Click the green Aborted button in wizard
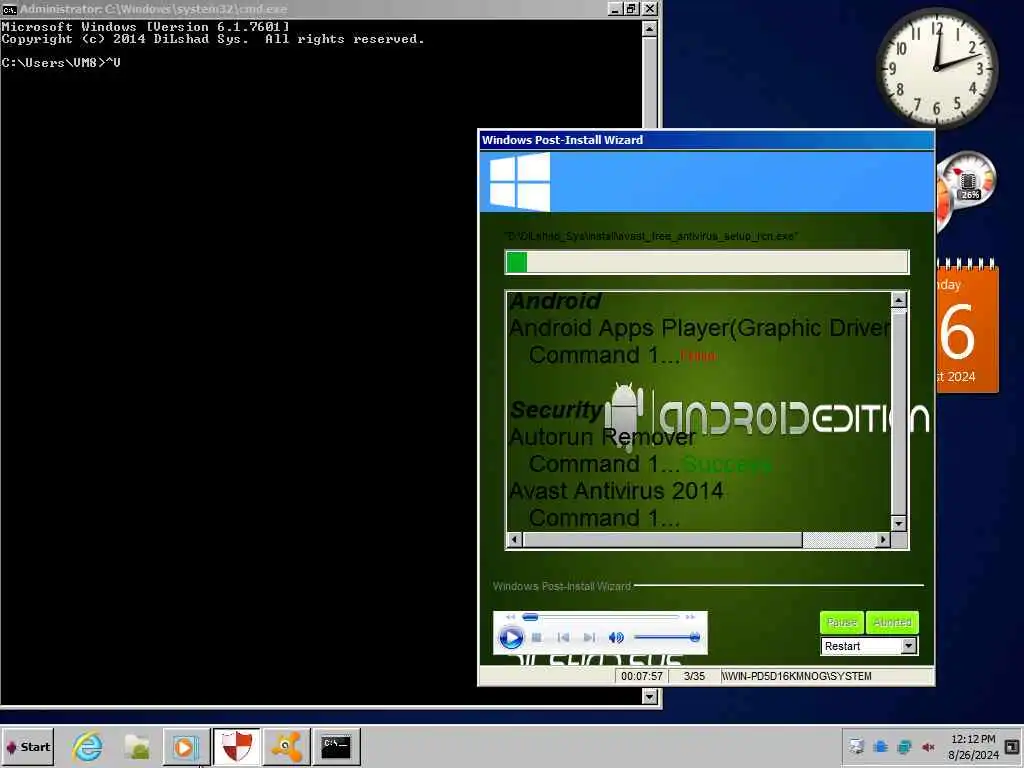The height and width of the screenshot is (768, 1024). pos(892,622)
